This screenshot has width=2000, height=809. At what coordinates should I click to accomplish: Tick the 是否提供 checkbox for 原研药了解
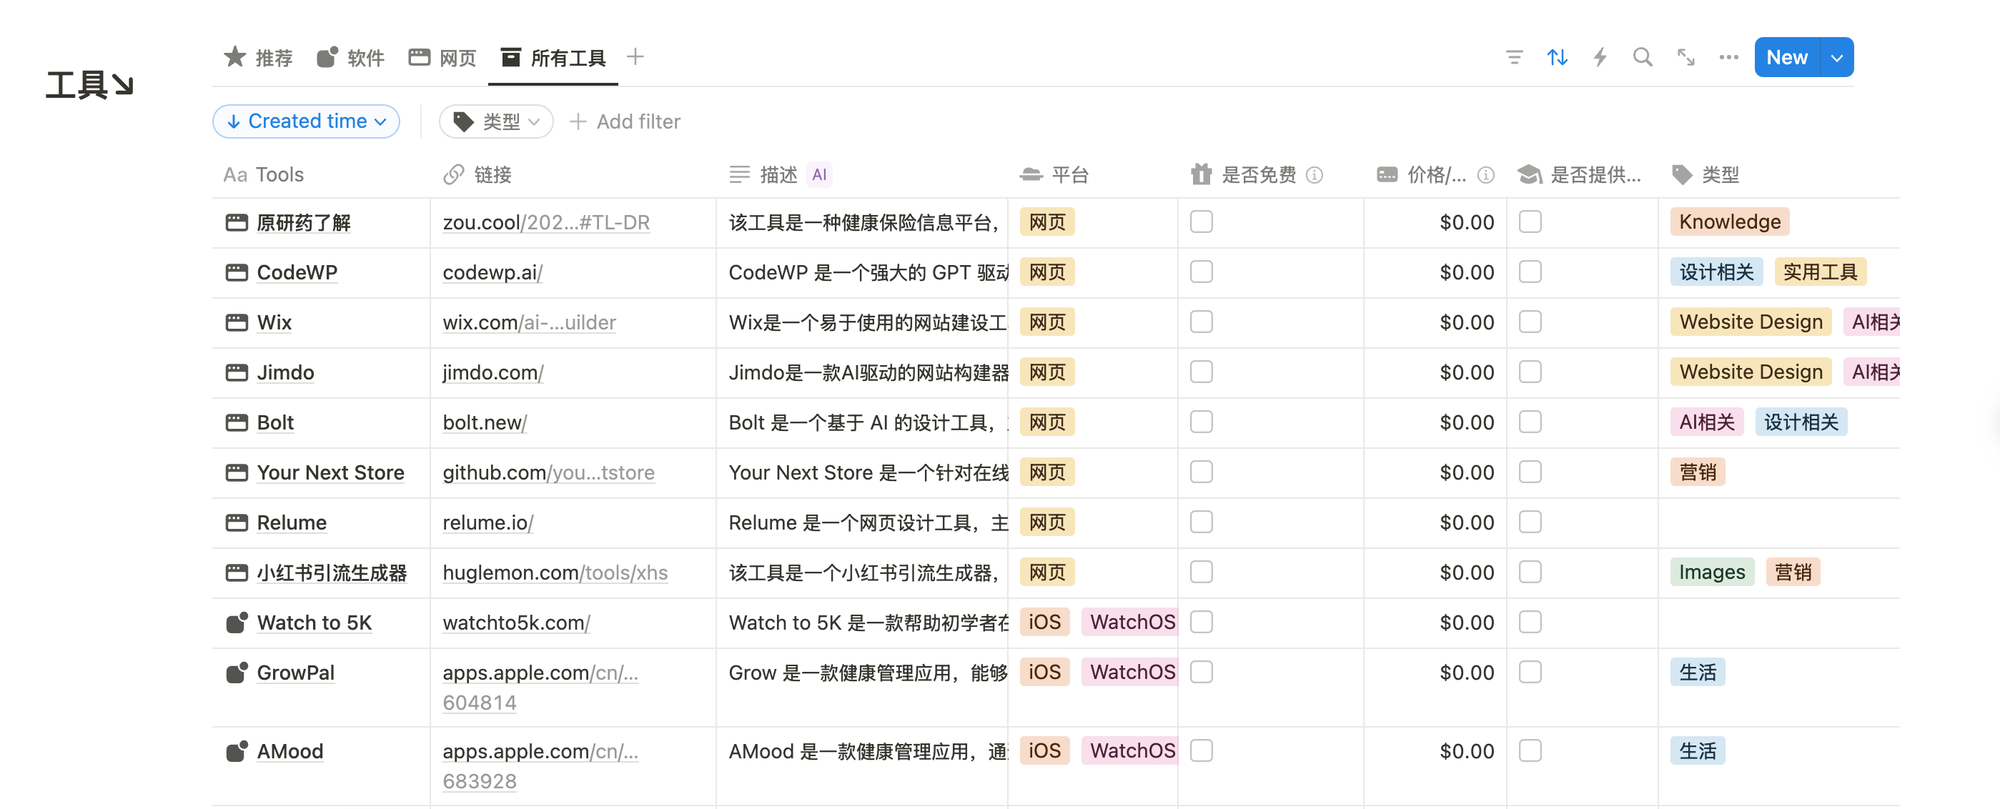(1530, 222)
